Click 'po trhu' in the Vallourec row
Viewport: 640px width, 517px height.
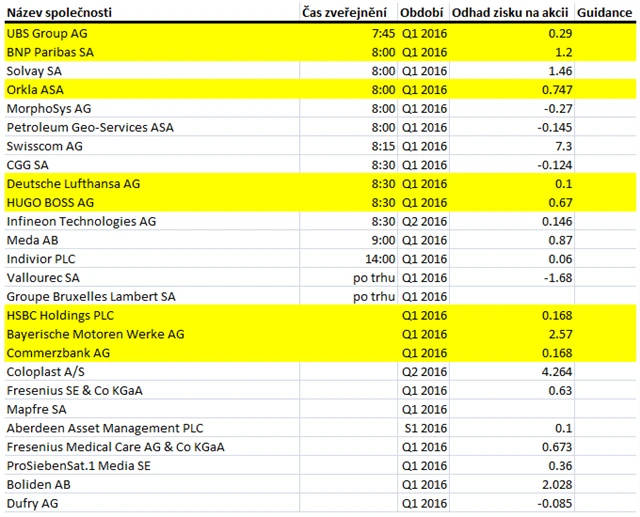374,277
